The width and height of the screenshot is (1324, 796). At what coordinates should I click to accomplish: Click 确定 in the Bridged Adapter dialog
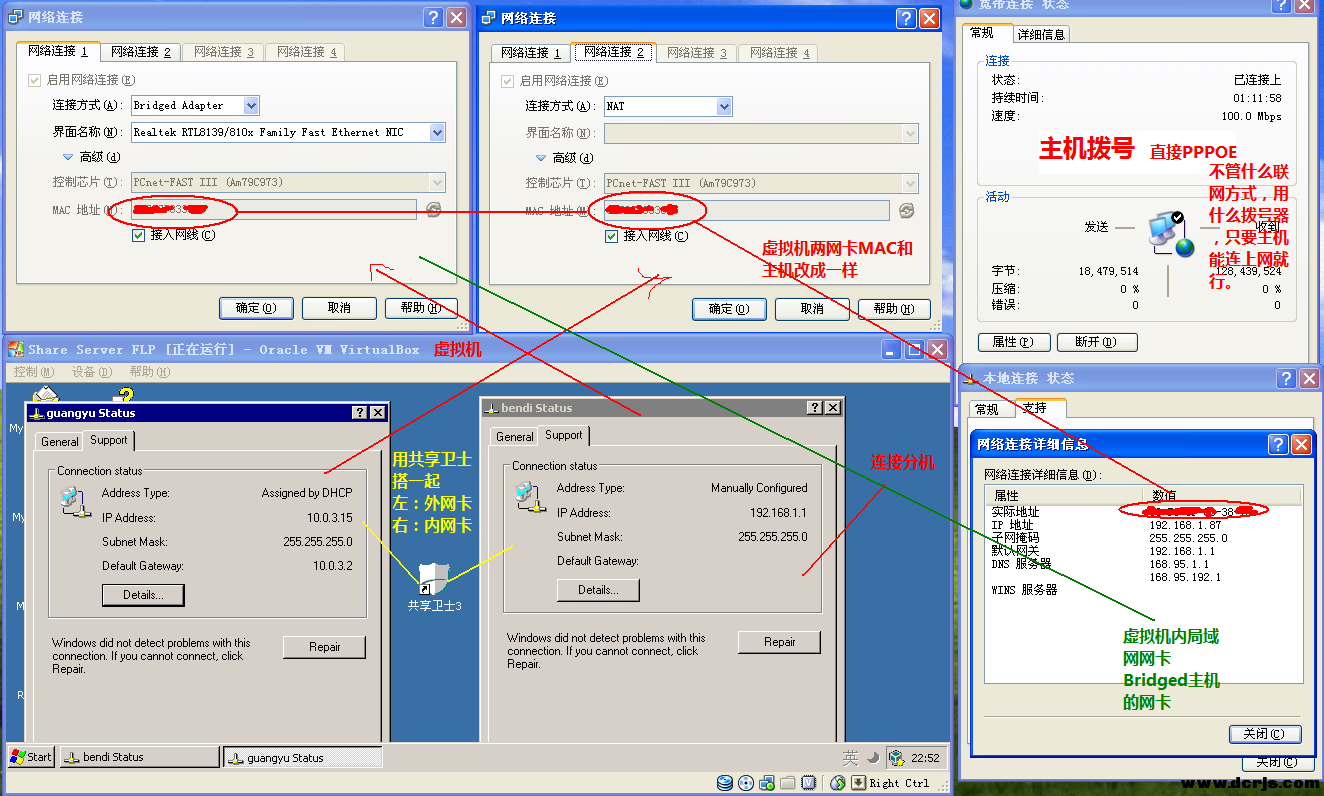(x=256, y=308)
